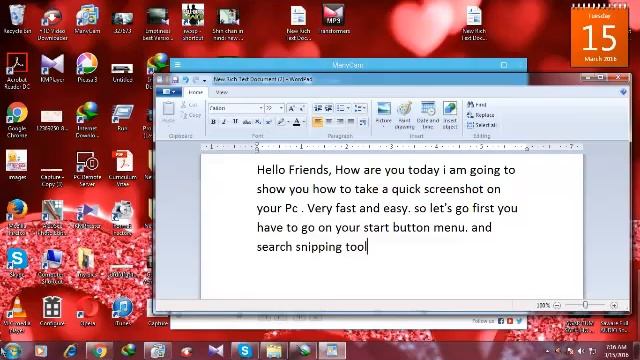The image size is (640, 360).
Task: Open Internet Explorer from taskbar
Action: click(70, 351)
